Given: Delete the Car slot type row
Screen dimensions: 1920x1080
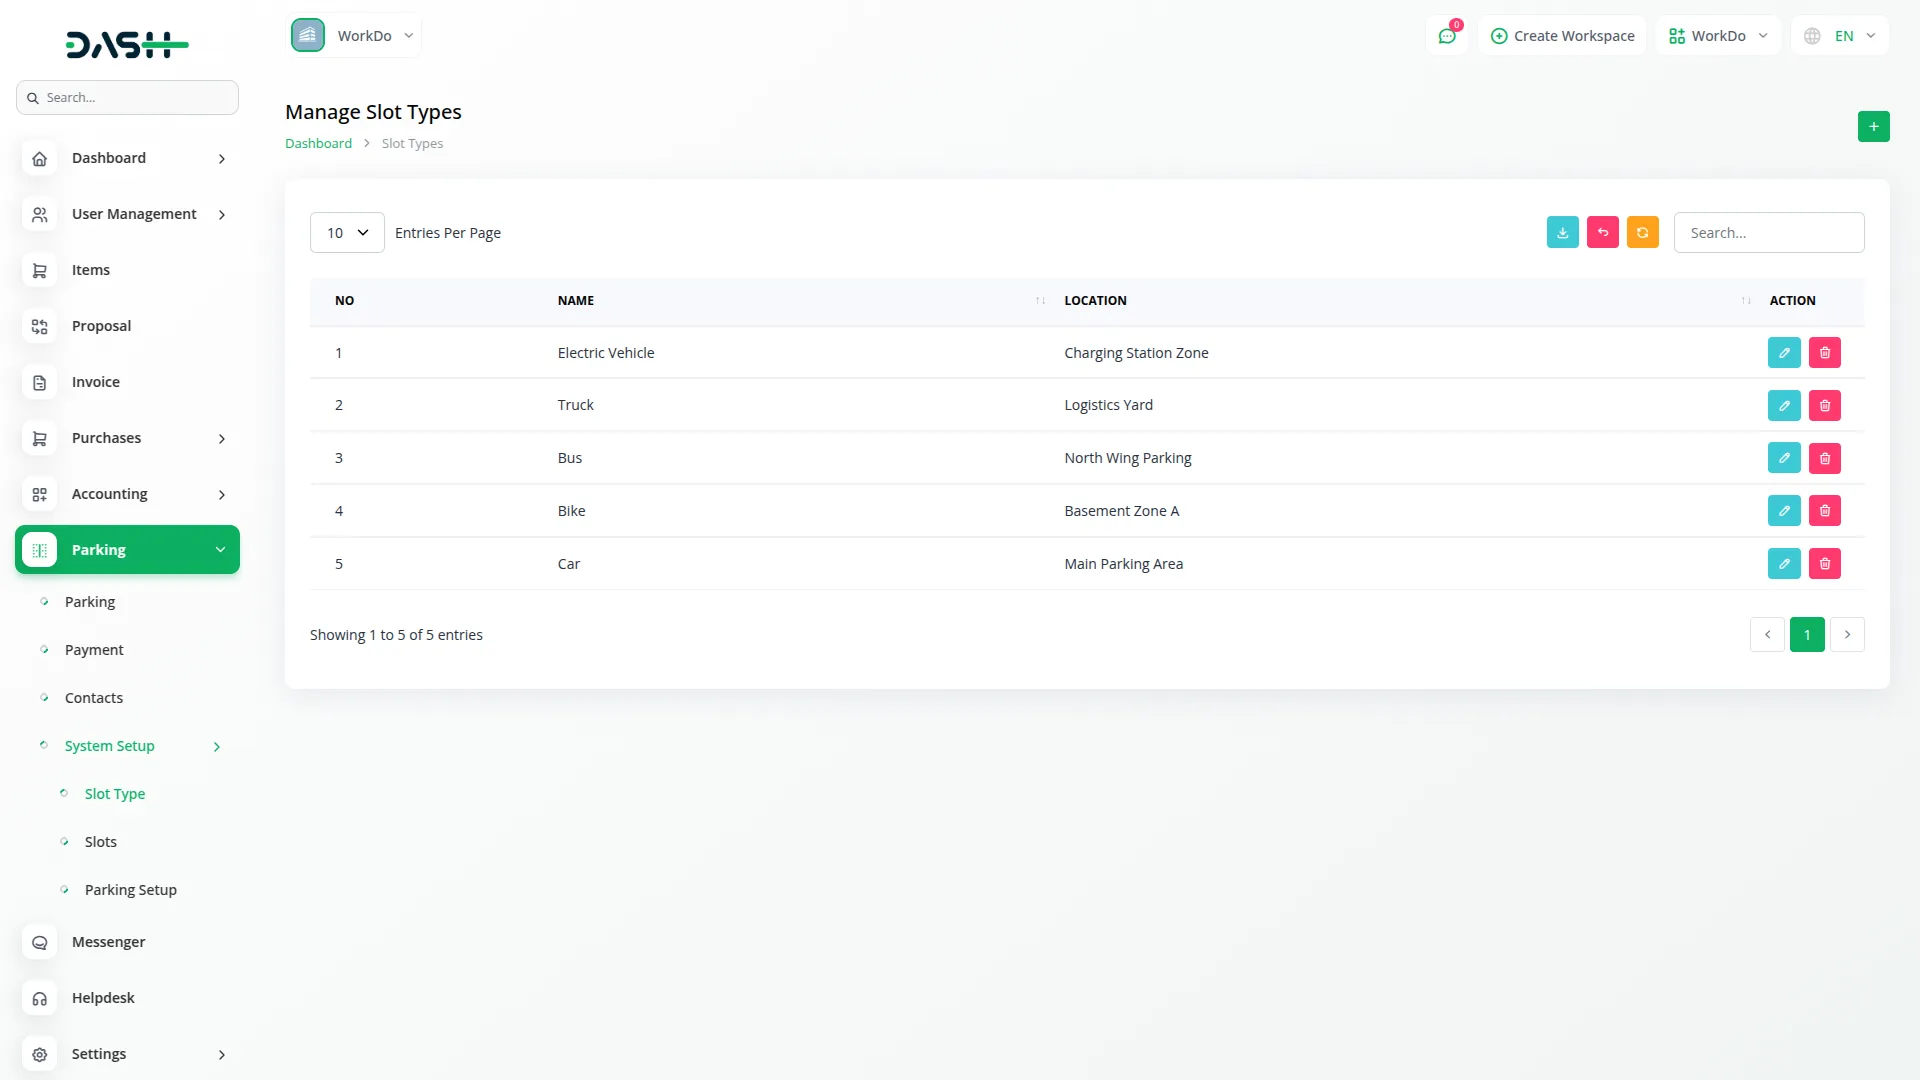Looking at the screenshot, I should click(x=1824, y=564).
